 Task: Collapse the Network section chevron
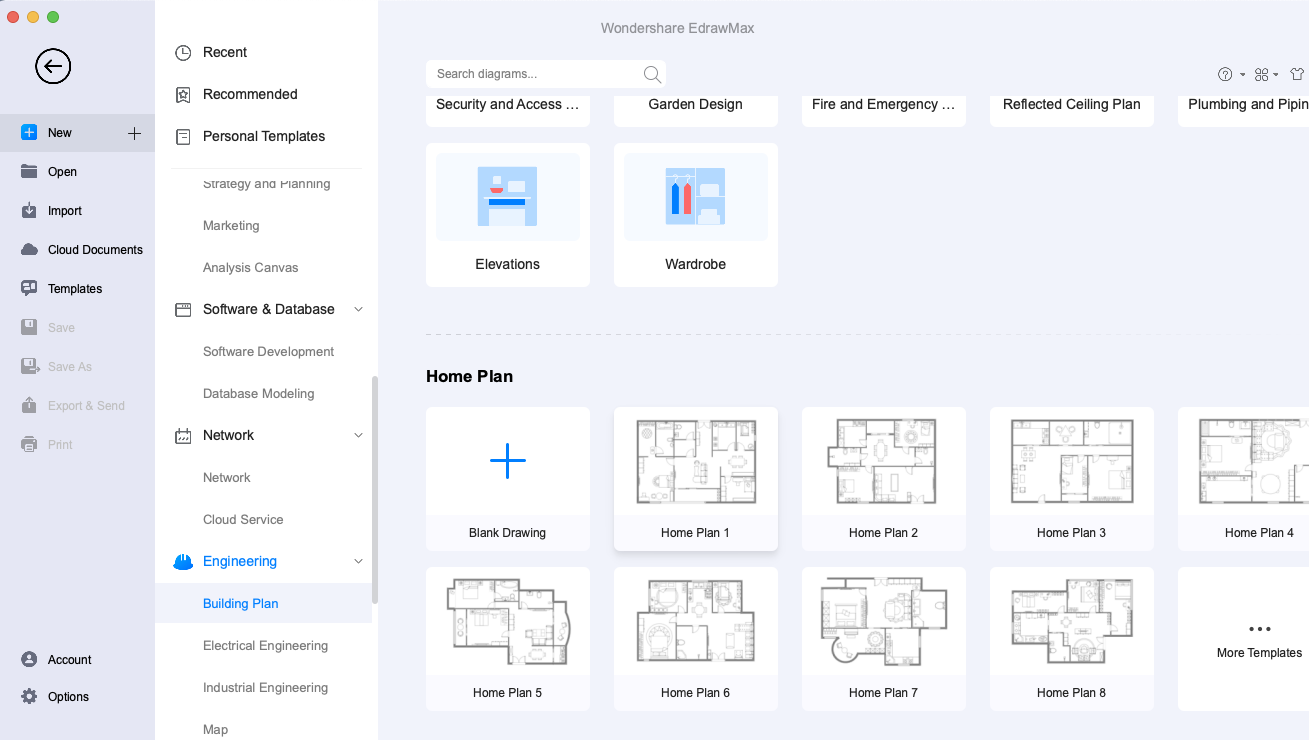point(358,435)
